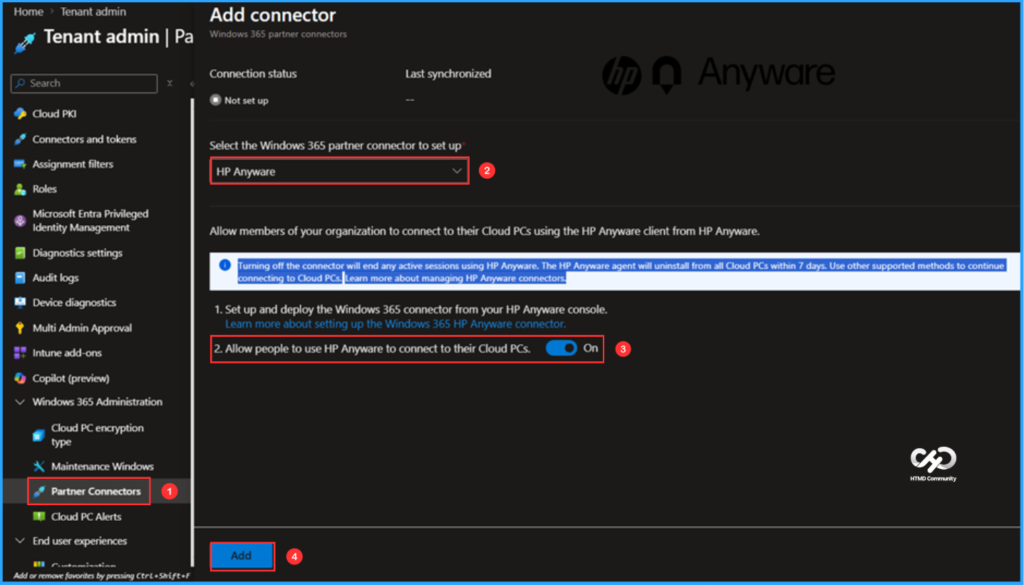Open the partner connector dropdown showing HP Anyware

pos(338,170)
